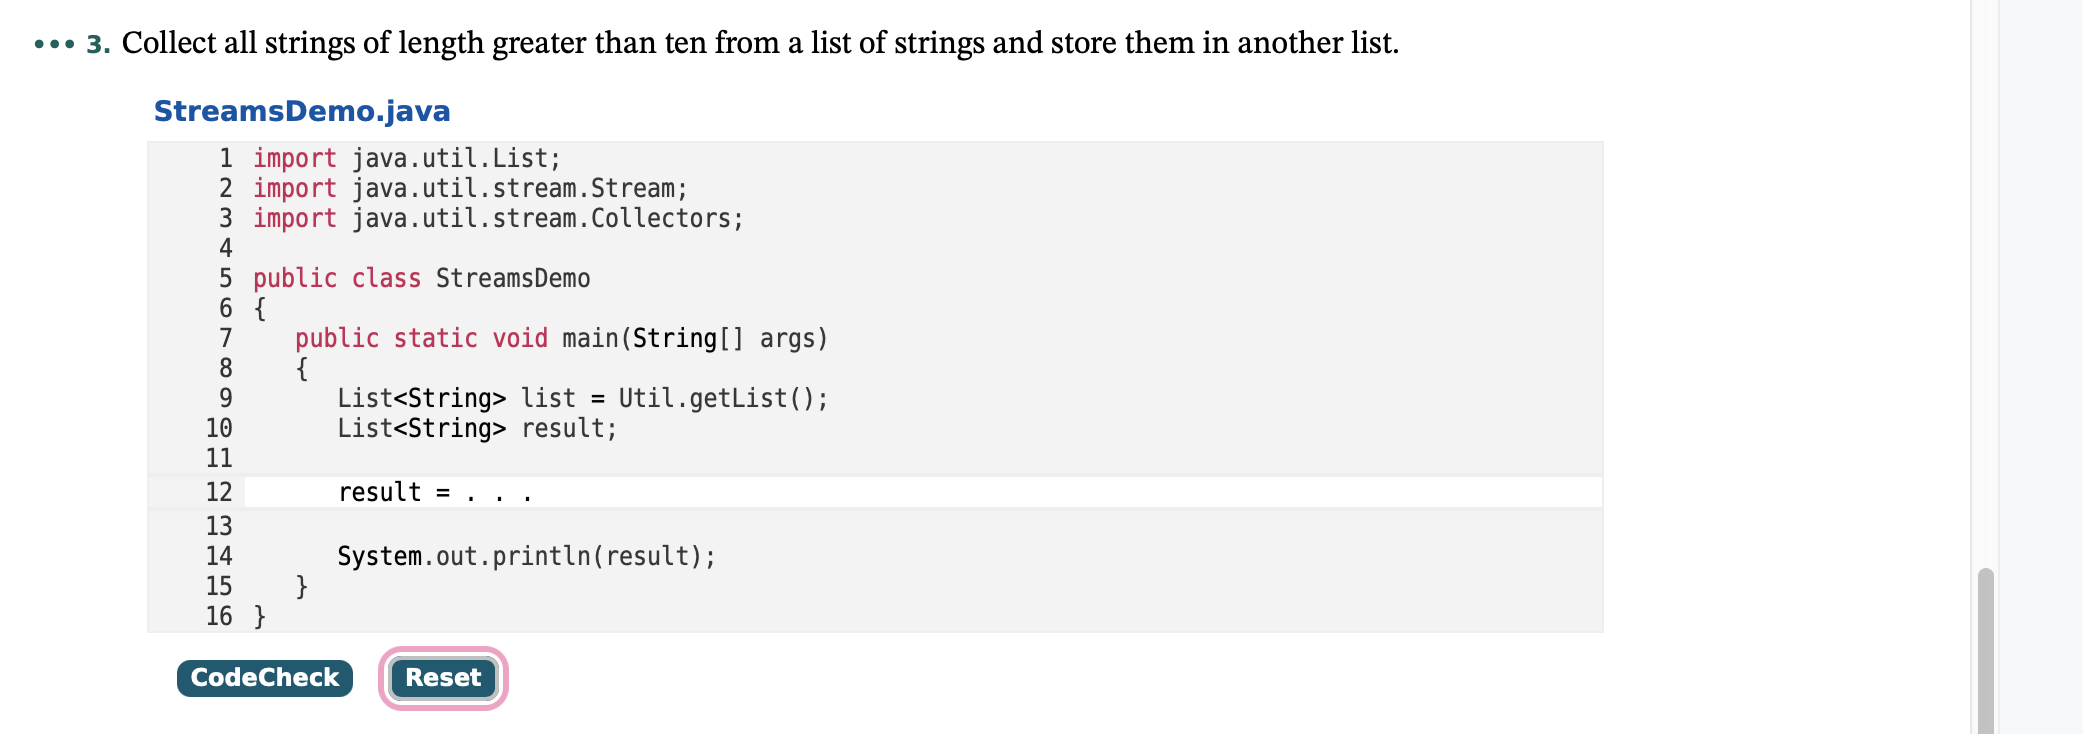This screenshot has height=734, width=2083.
Task: Click the List<String> result declaration
Action: click(x=477, y=429)
